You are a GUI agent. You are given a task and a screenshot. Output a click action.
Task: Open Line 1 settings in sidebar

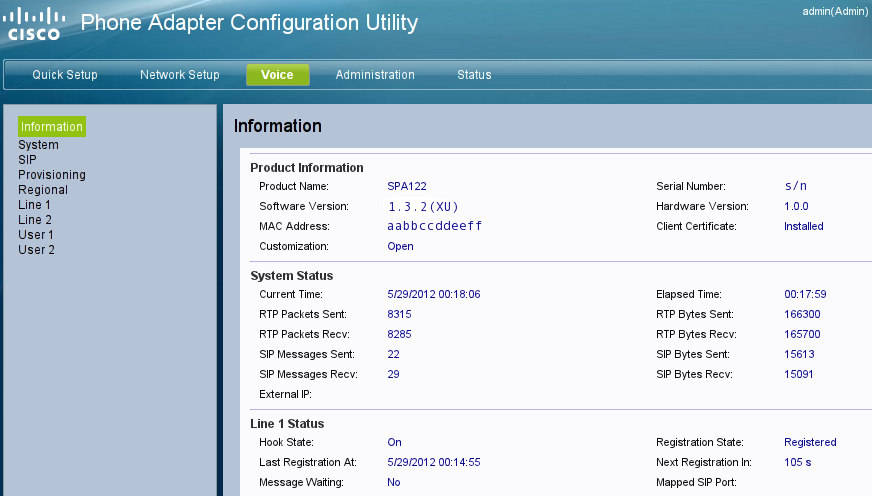pos(35,205)
